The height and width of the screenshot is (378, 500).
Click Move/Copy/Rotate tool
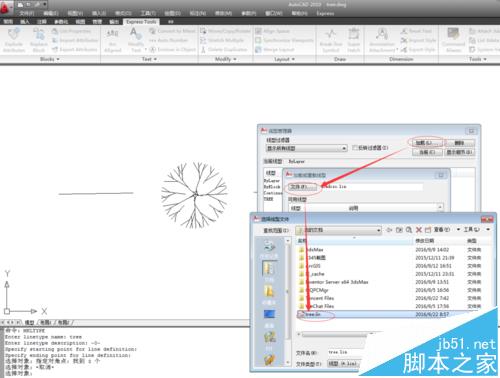(x=225, y=31)
